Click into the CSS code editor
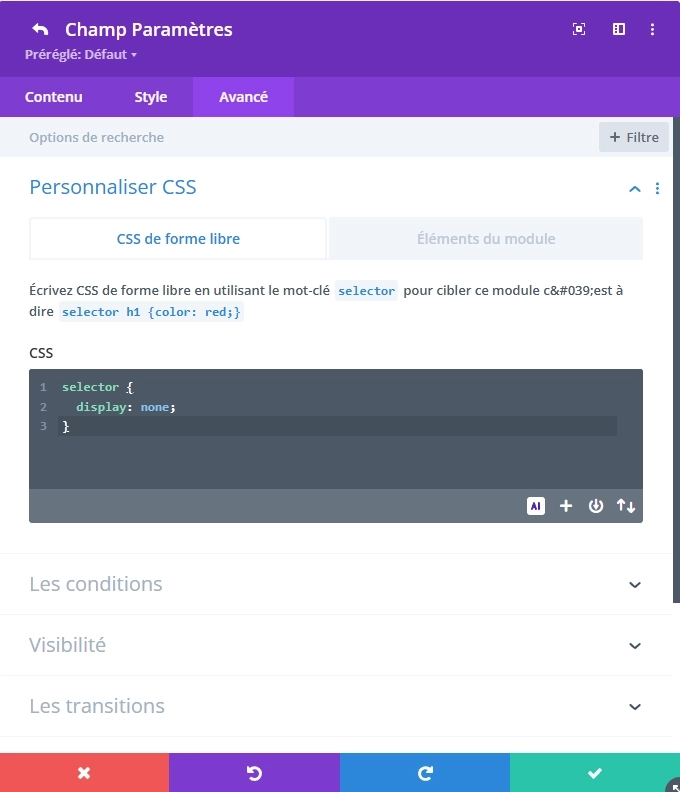 click(x=336, y=429)
